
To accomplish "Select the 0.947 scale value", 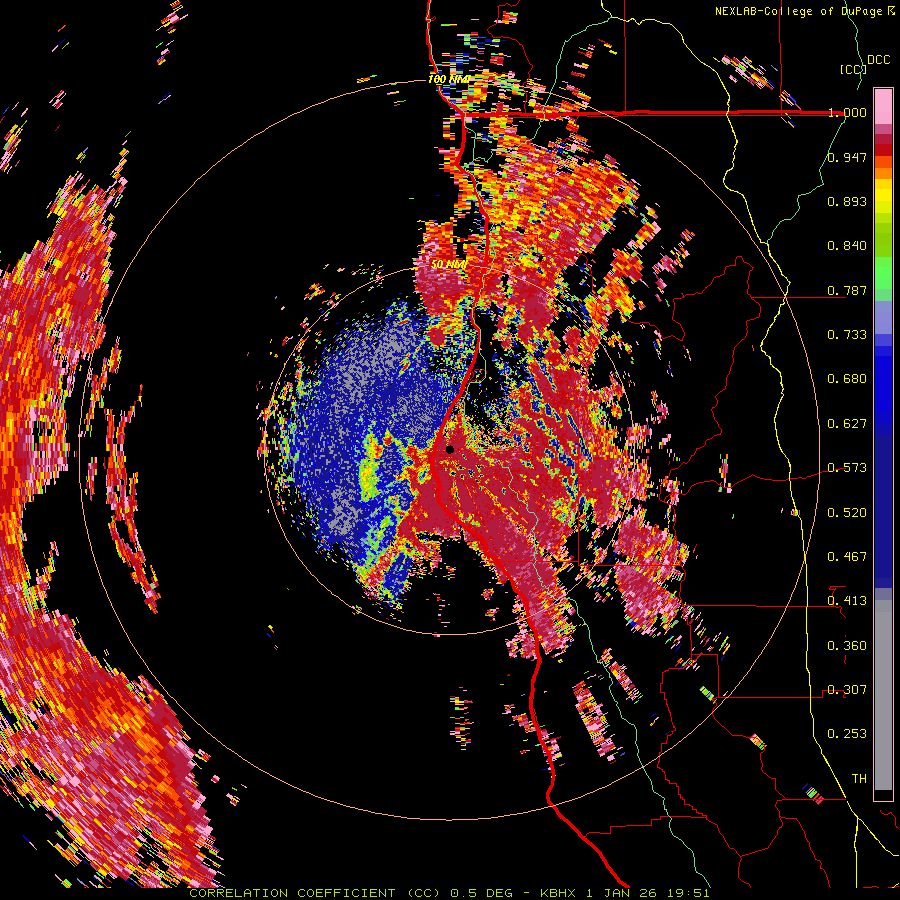I will coord(847,157).
